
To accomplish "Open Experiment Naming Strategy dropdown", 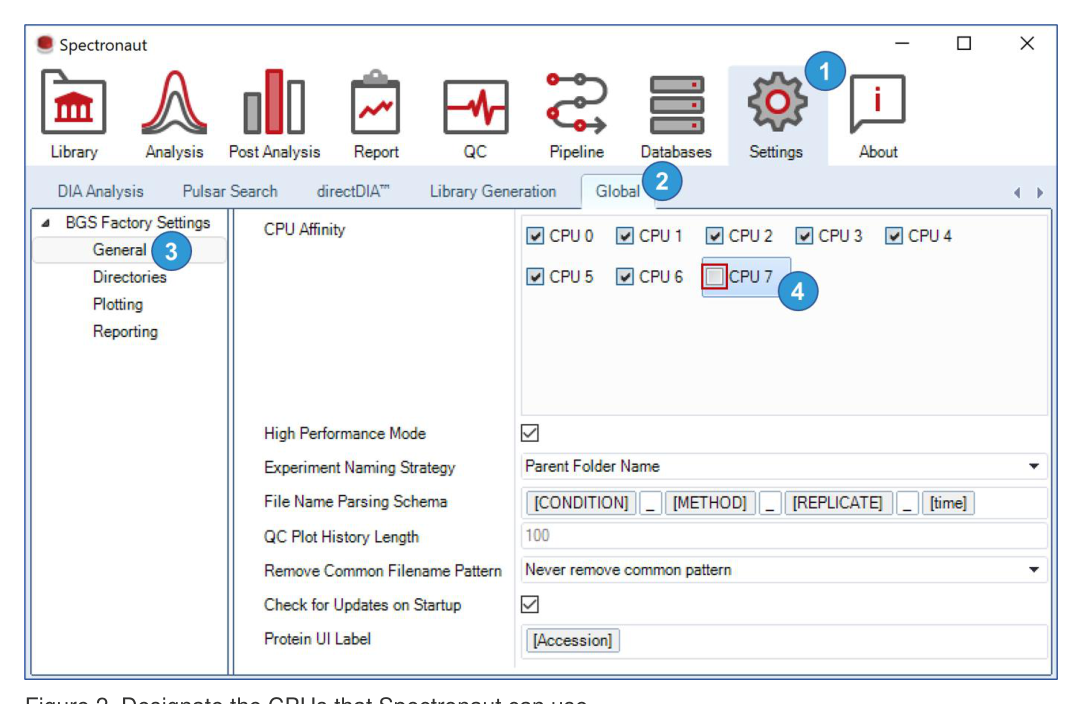I will 784,467.
